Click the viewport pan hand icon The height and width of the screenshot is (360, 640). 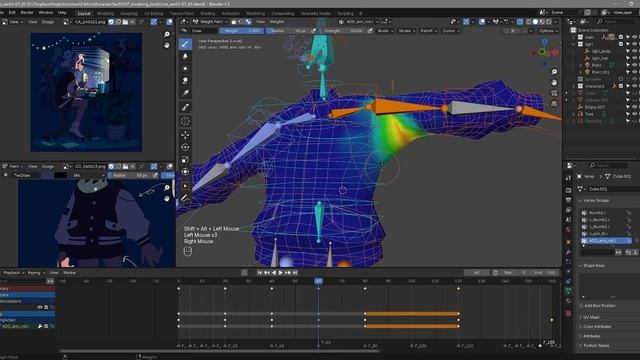pyautogui.click(x=554, y=82)
